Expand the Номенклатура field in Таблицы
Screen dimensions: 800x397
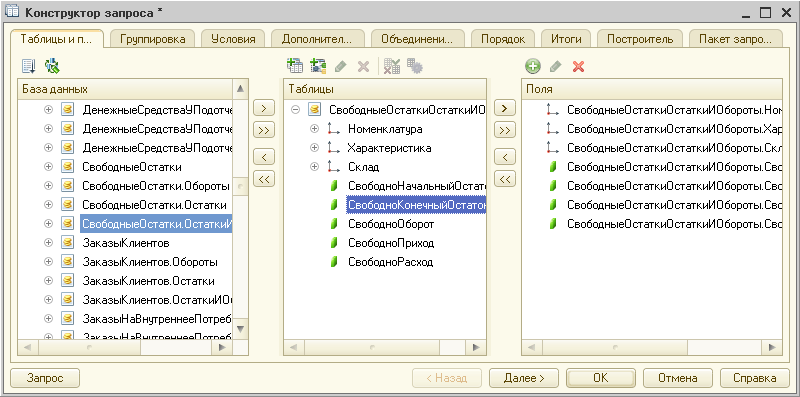(314, 129)
